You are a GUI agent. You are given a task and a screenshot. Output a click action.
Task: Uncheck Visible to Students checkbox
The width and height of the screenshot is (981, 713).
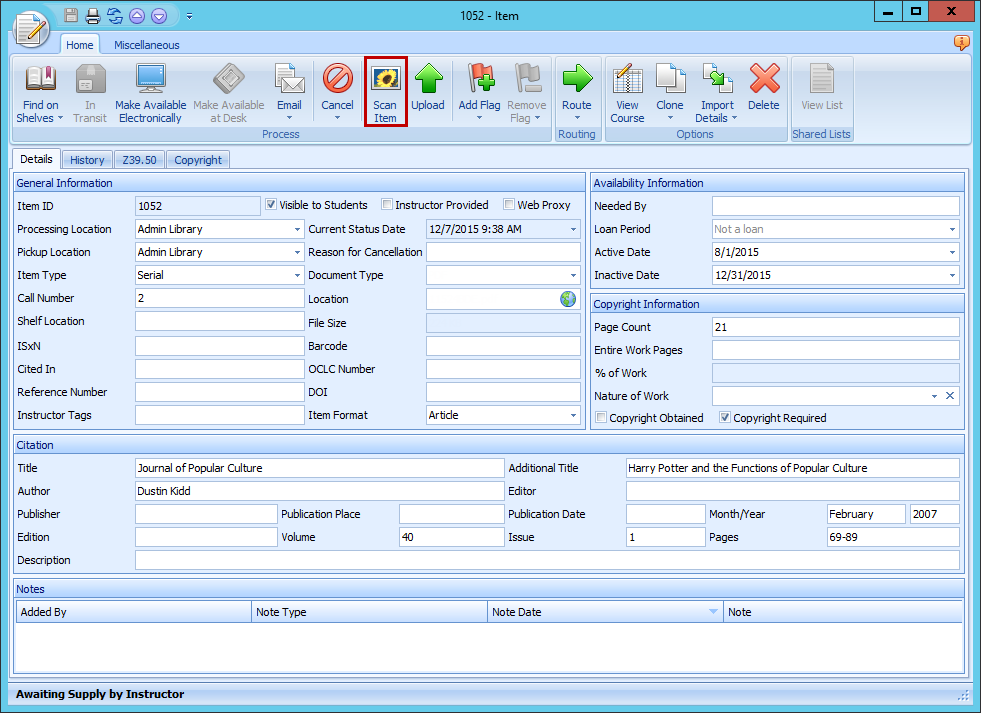tap(271, 205)
